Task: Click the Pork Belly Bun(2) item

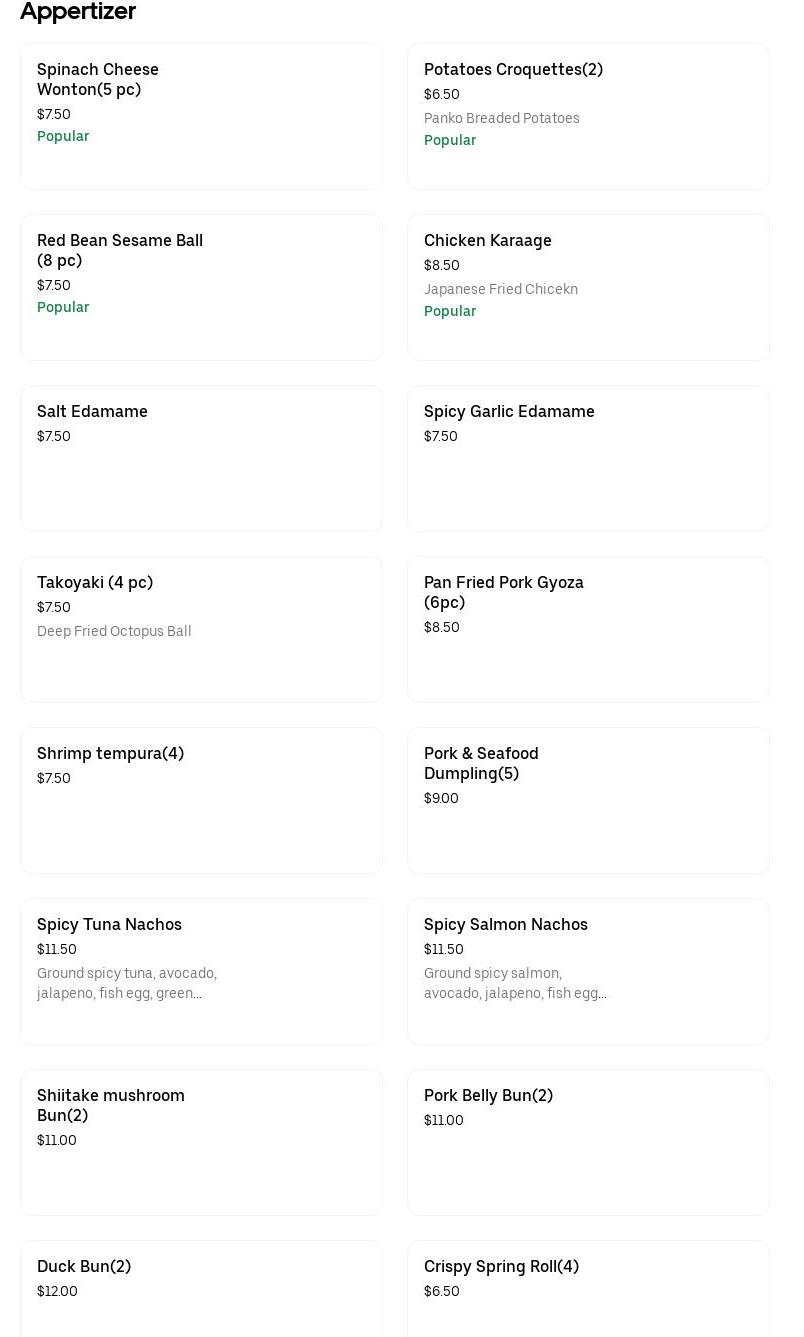Action: (588, 1142)
